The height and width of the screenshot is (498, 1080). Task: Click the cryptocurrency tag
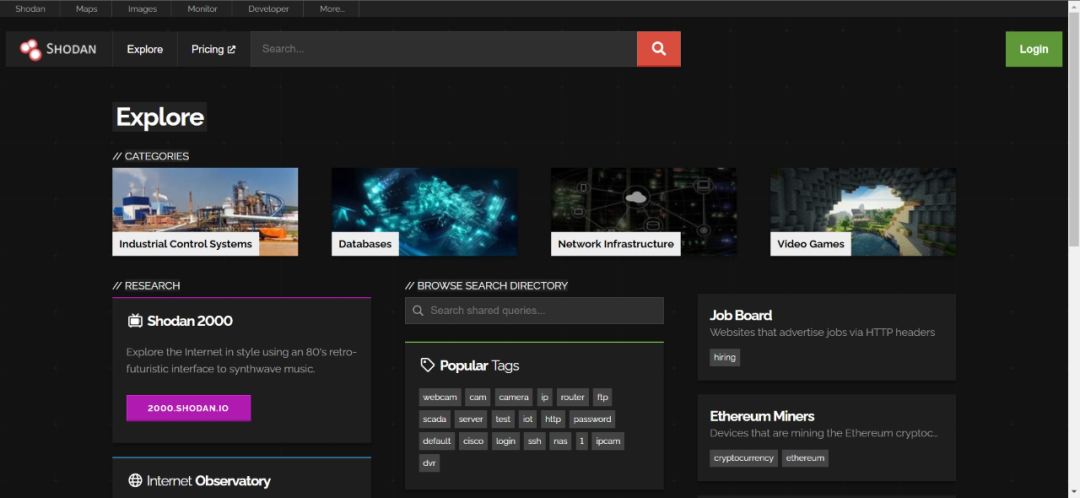point(743,458)
